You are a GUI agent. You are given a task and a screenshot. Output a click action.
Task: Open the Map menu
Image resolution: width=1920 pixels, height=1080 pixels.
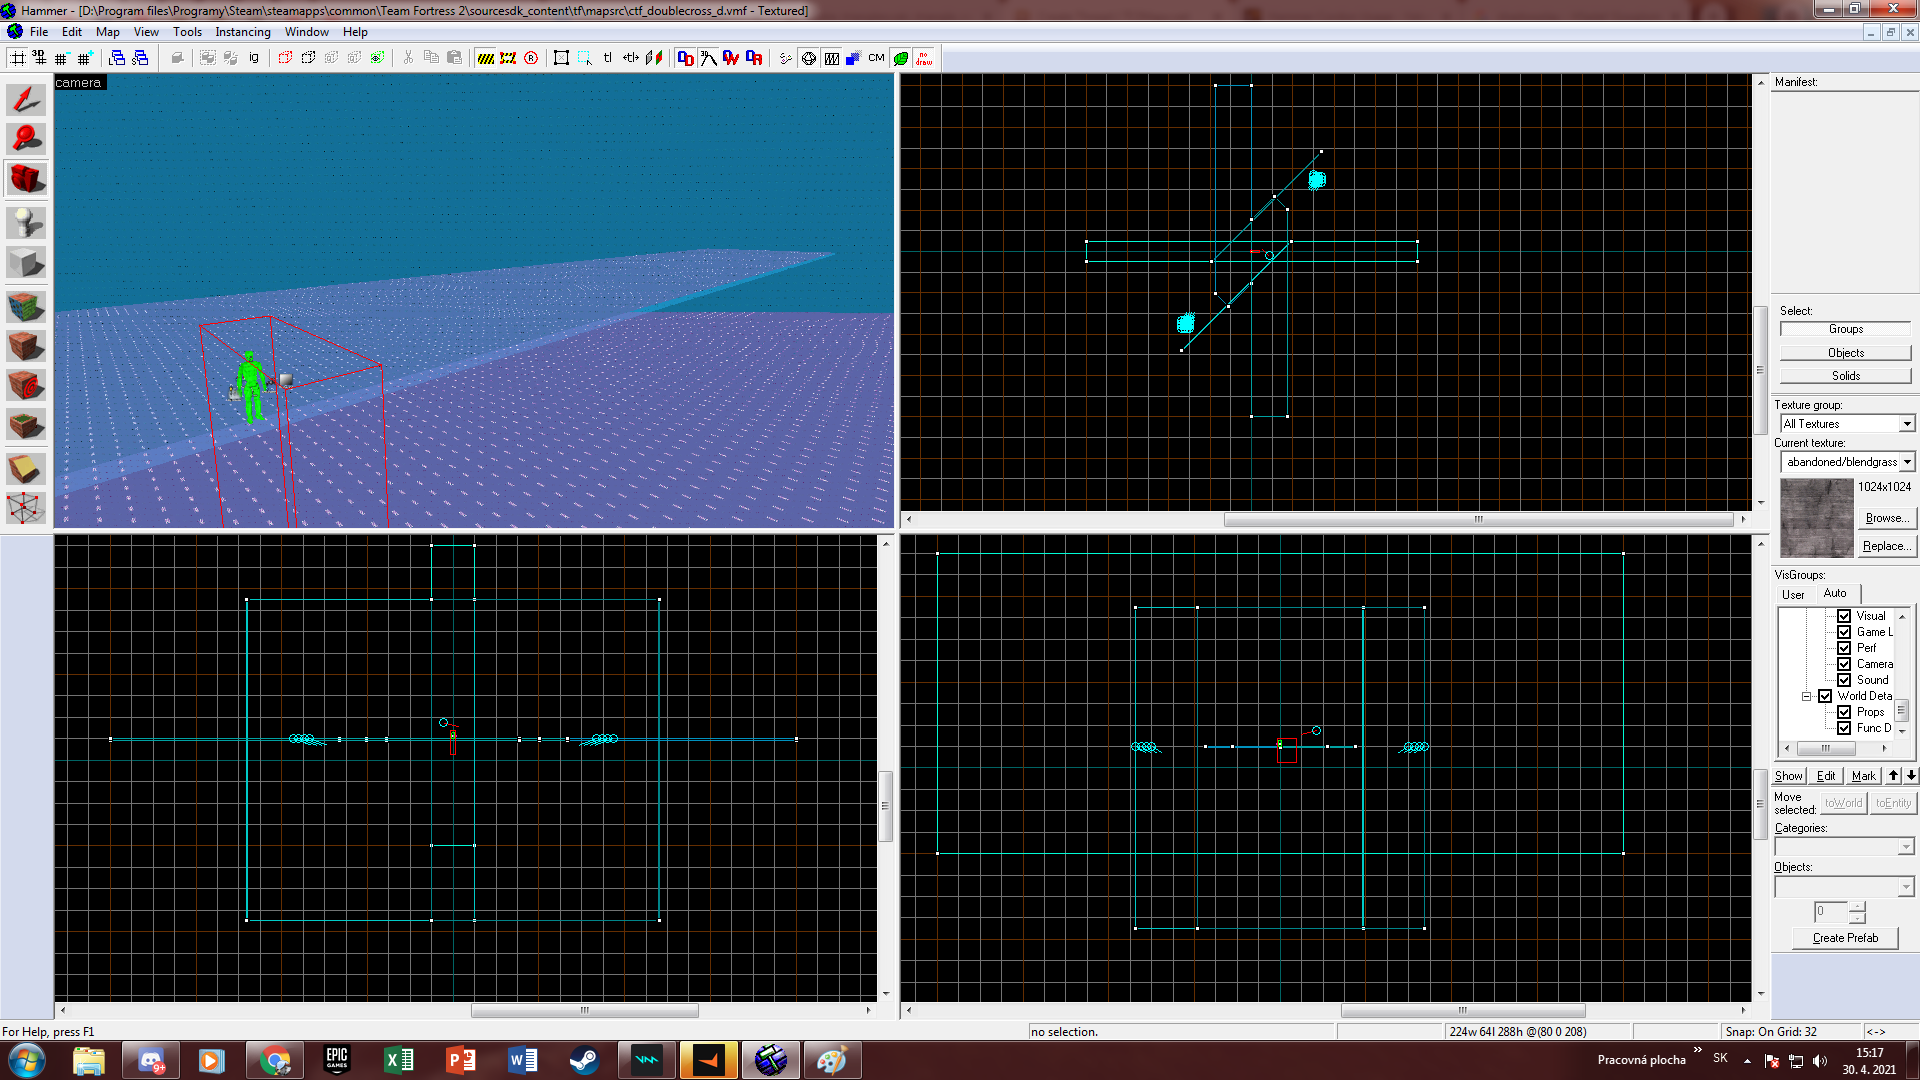click(x=107, y=32)
